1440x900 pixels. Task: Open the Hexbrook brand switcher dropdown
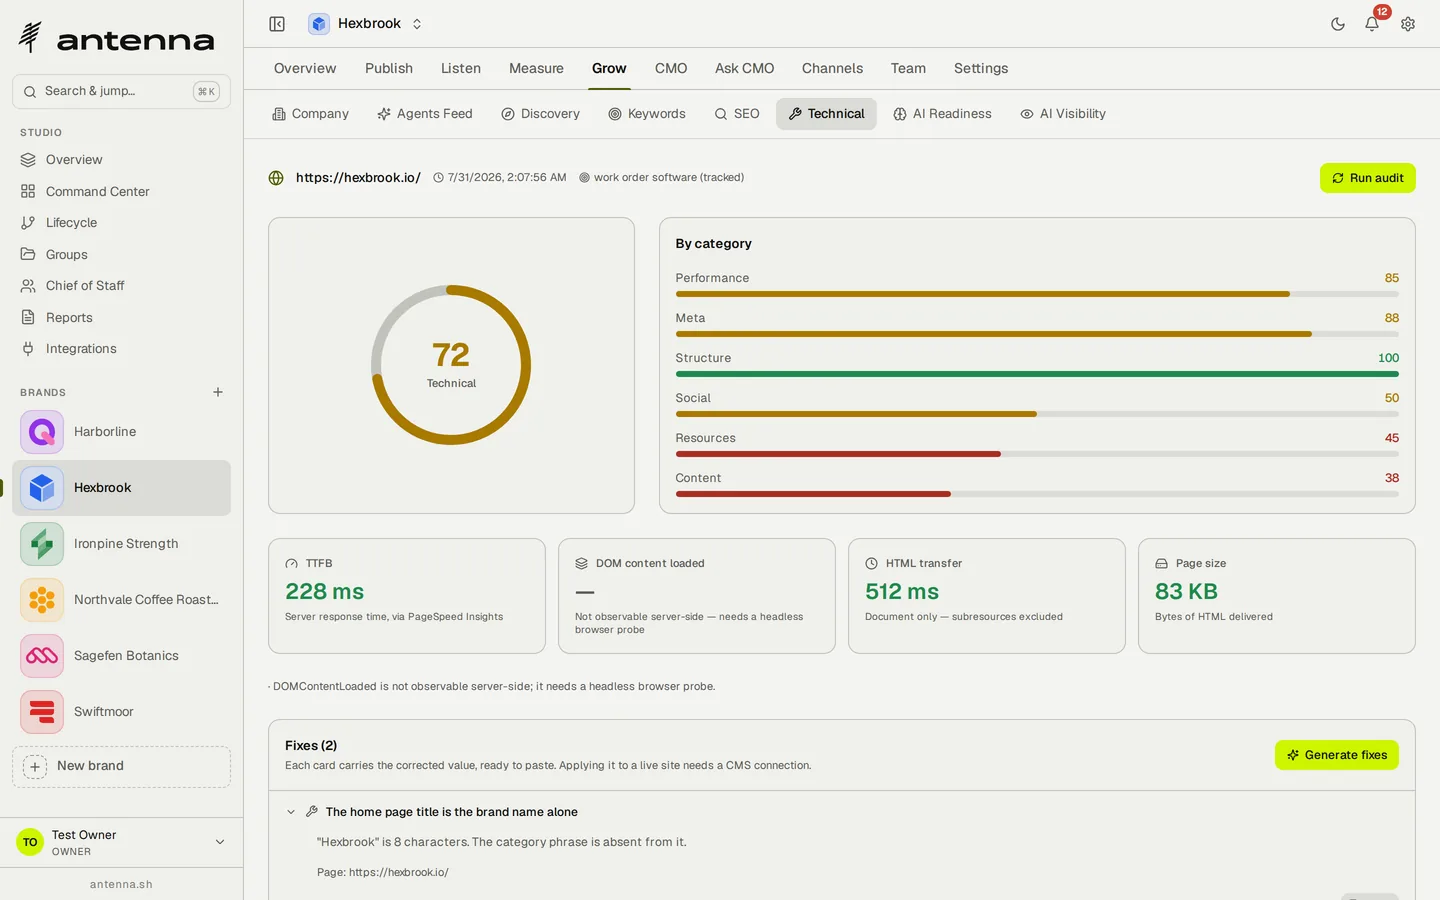366,24
